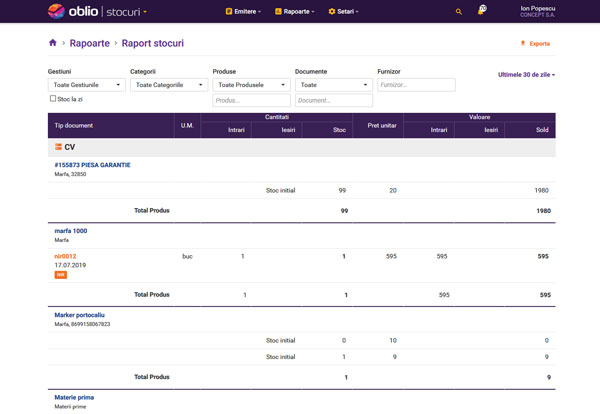Screen dimensions: 600x414
Task: Open product #155873 PIESA GARANTIE
Action: [x=92, y=165]
